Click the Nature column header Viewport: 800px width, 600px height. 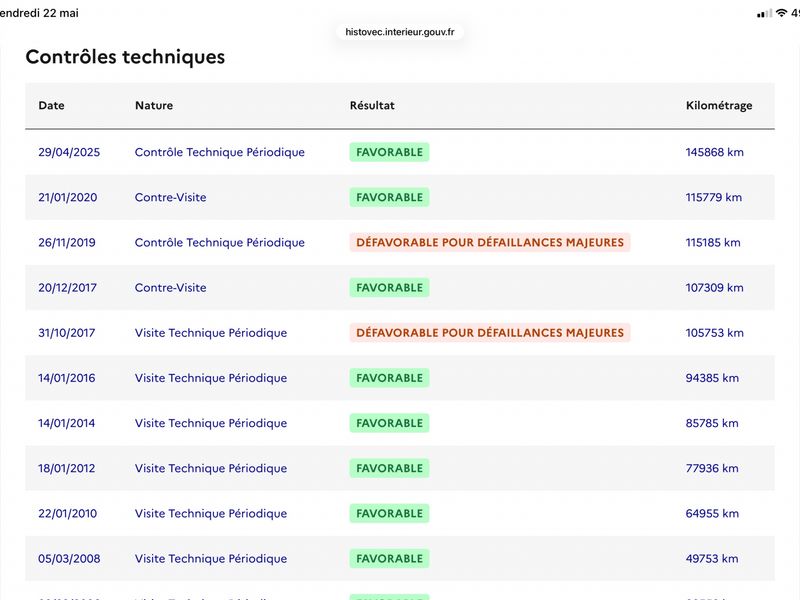point(154,106)
